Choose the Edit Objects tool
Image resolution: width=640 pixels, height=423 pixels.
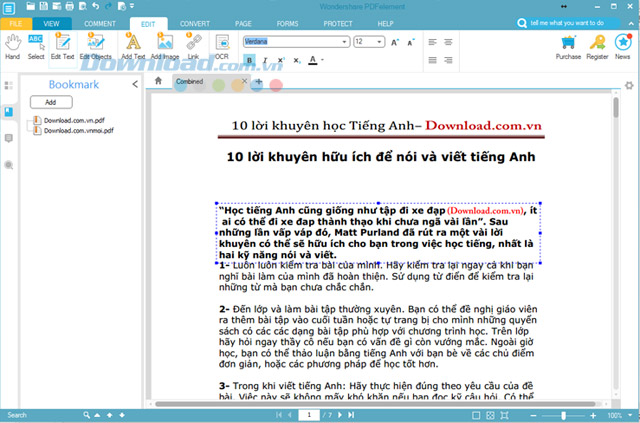tap(96, 47)
